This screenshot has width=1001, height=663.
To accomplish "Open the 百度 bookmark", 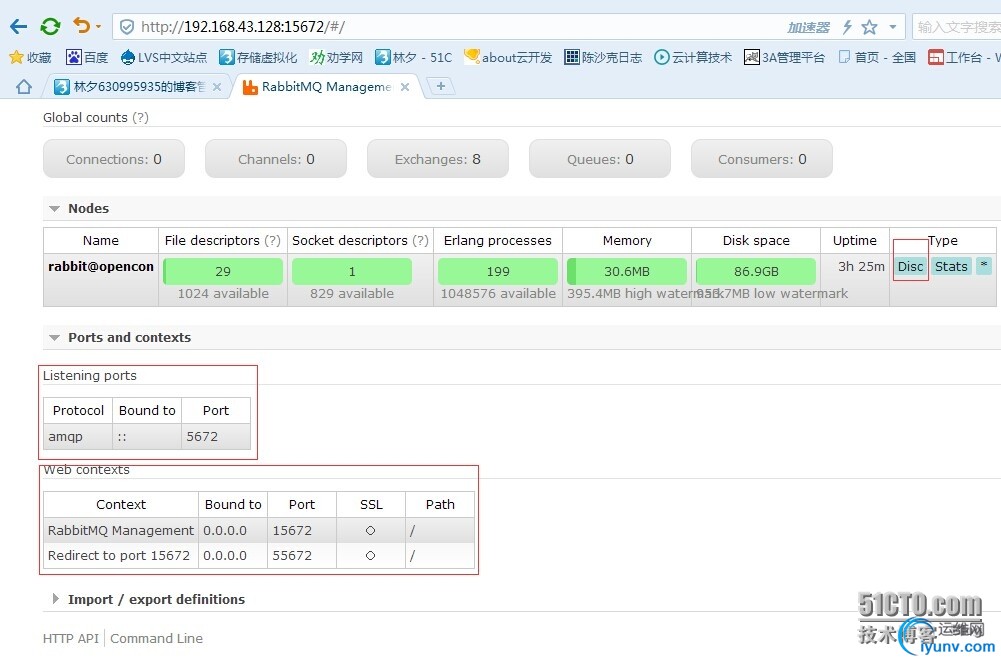I will coord(87,57).
